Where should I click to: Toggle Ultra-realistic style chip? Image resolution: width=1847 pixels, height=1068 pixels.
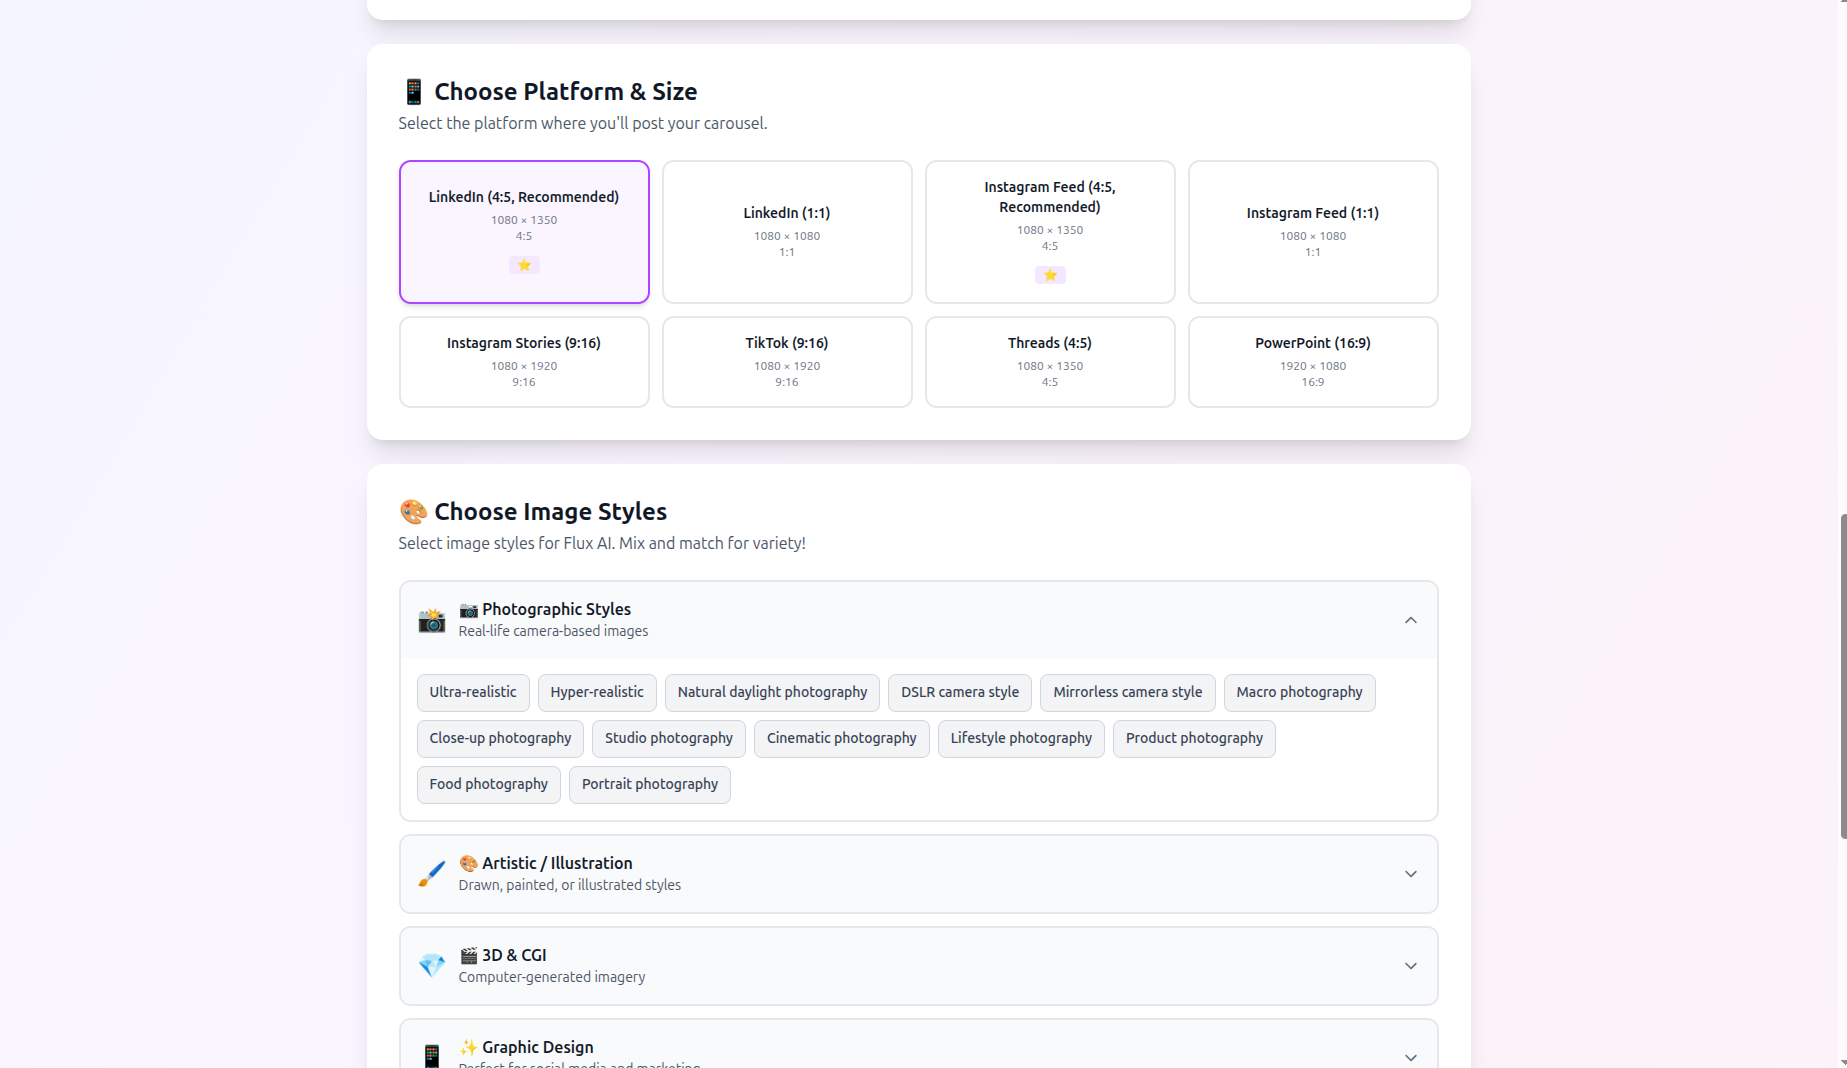tap(473, 693)
